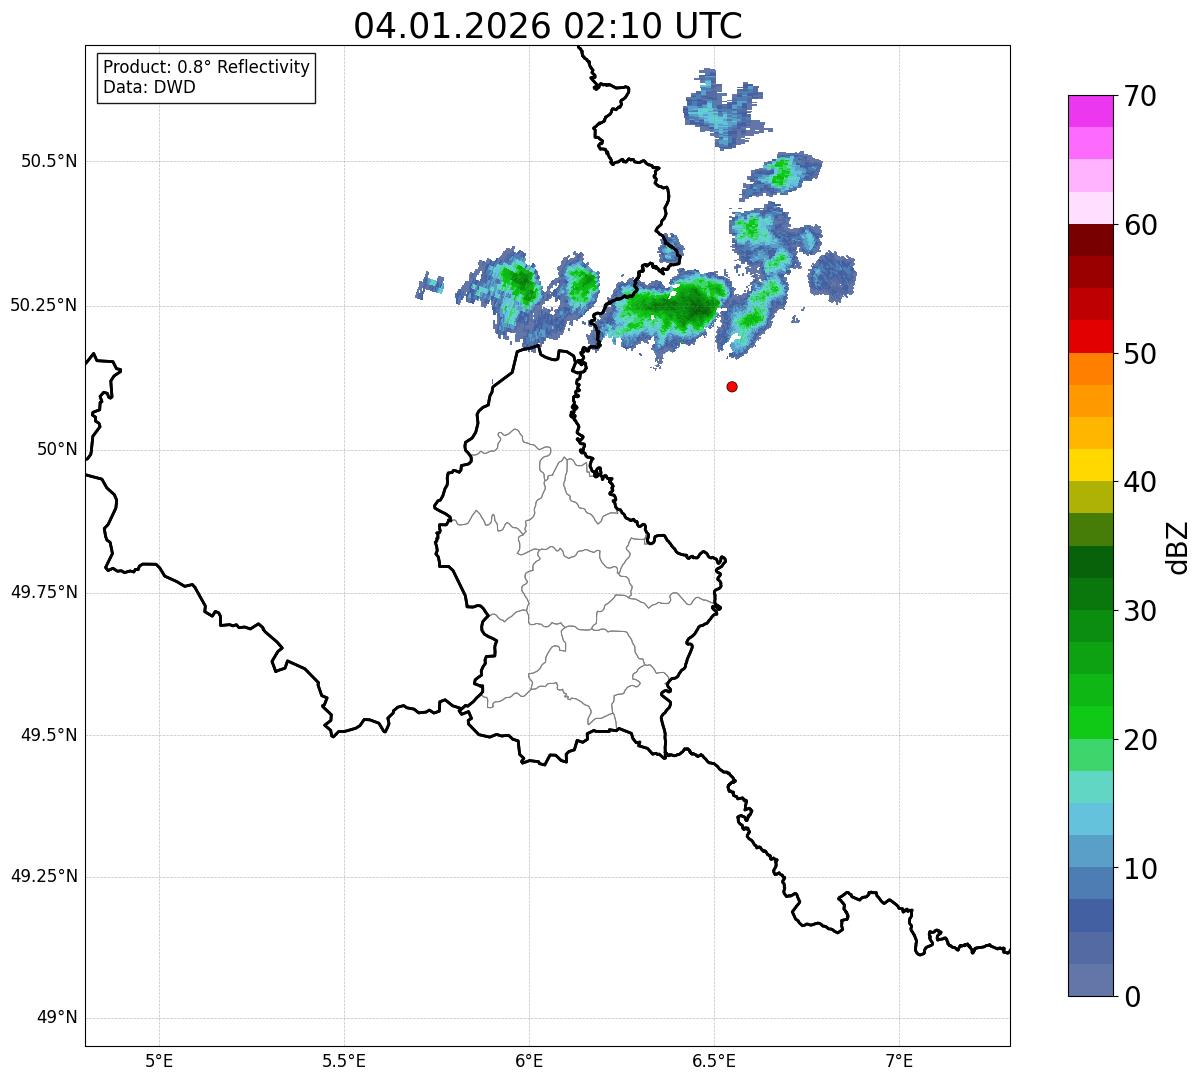This screenshot has width=1202, height=1081.
Task: Select the orange colorbar band below 50
Action: click(x=1090, y=369)
